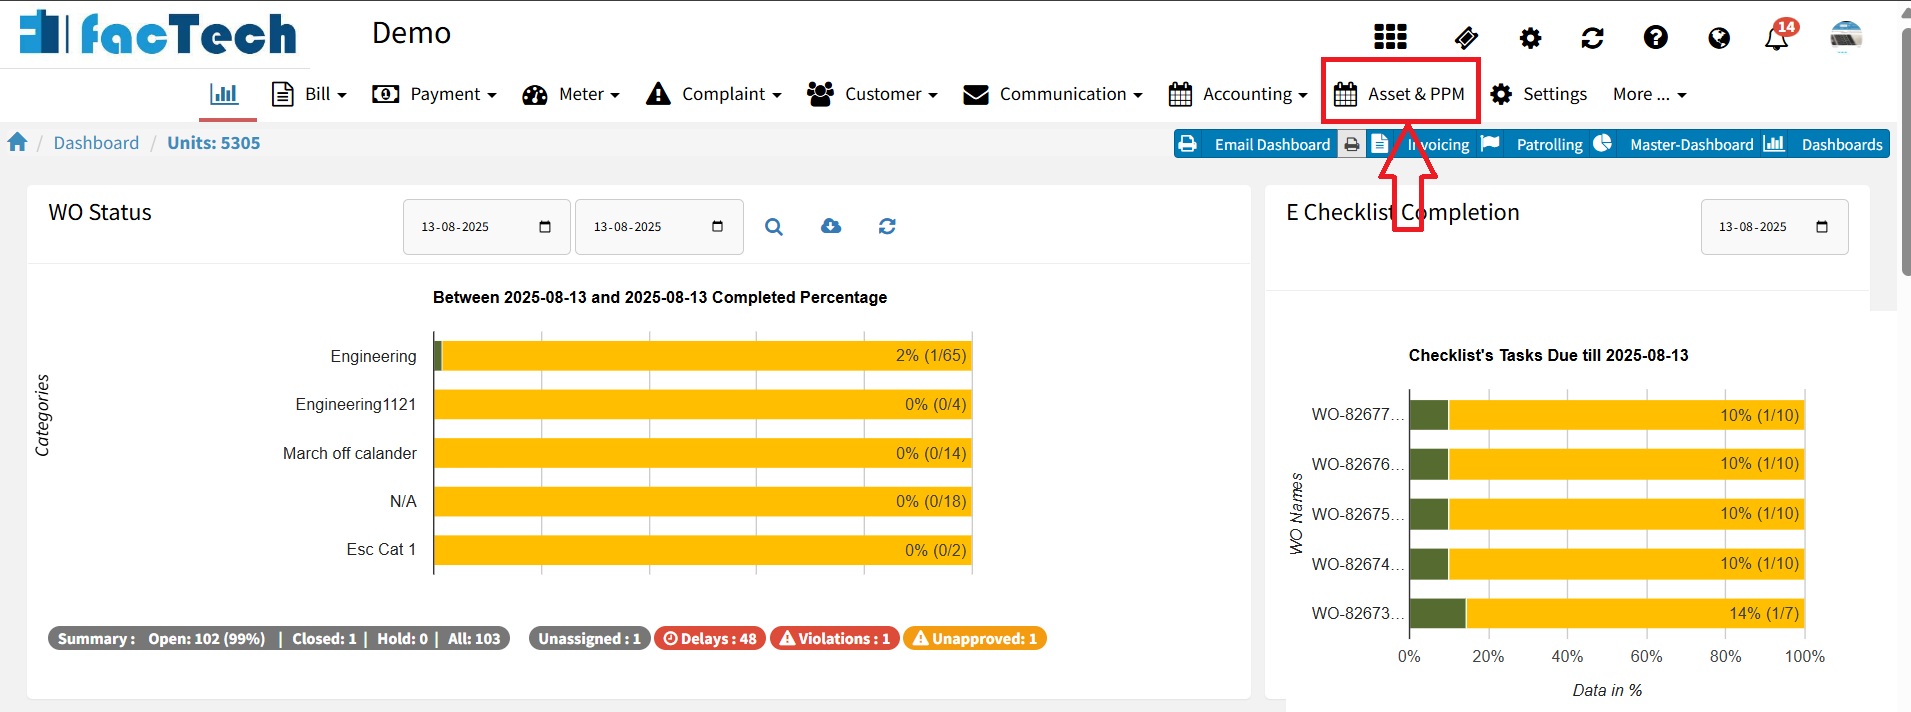
Task: Download WO Status via cloud icon
Action: (830, 227)
